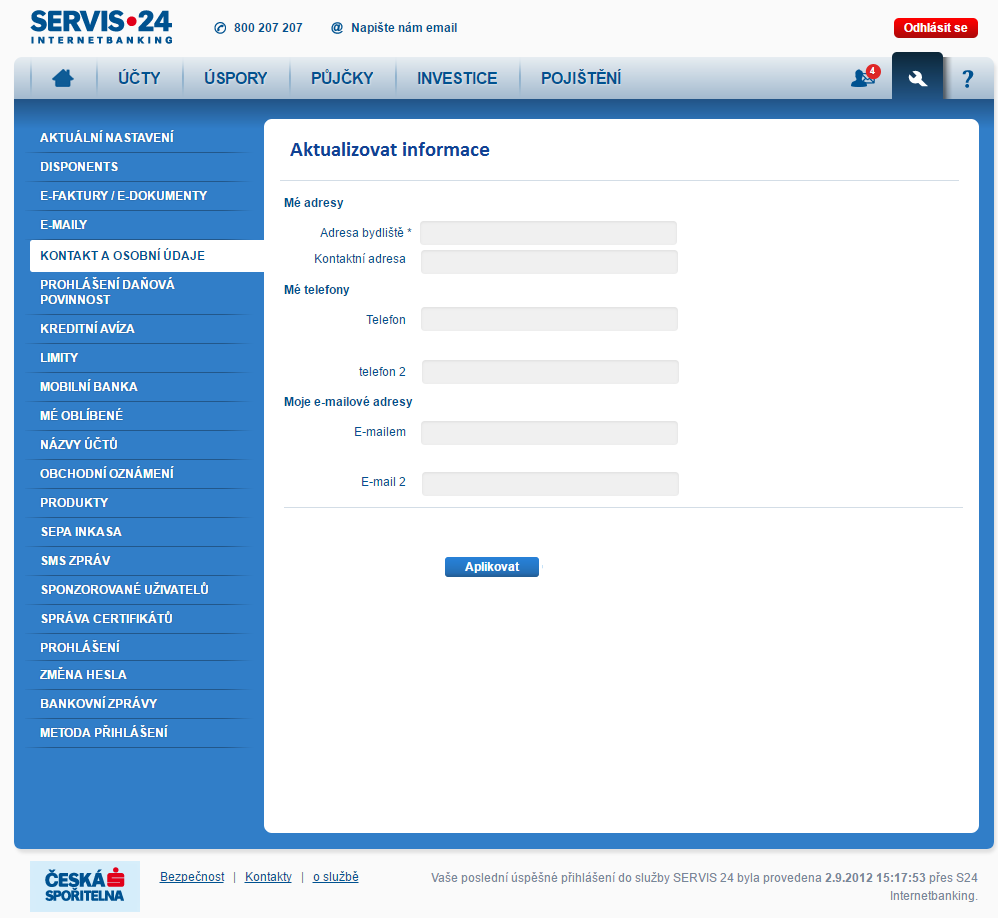Open the ÚSPORY menu
998x924 pixels.
tap(235, 78)
